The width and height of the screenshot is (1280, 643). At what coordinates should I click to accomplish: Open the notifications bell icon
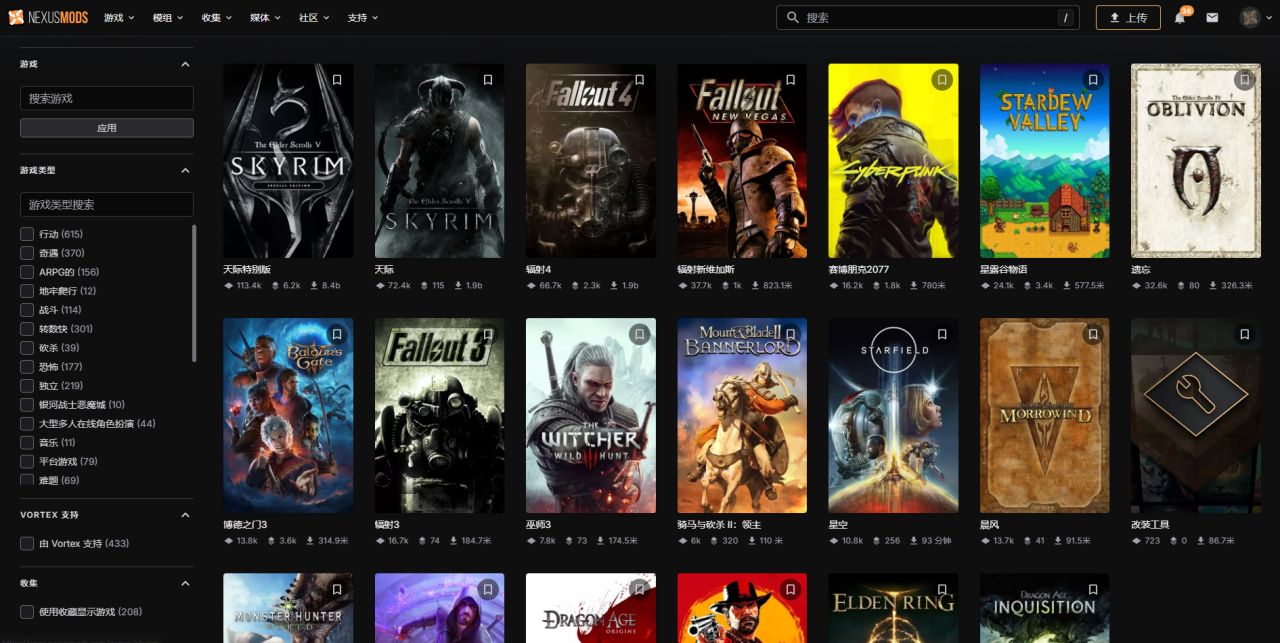1180,17
